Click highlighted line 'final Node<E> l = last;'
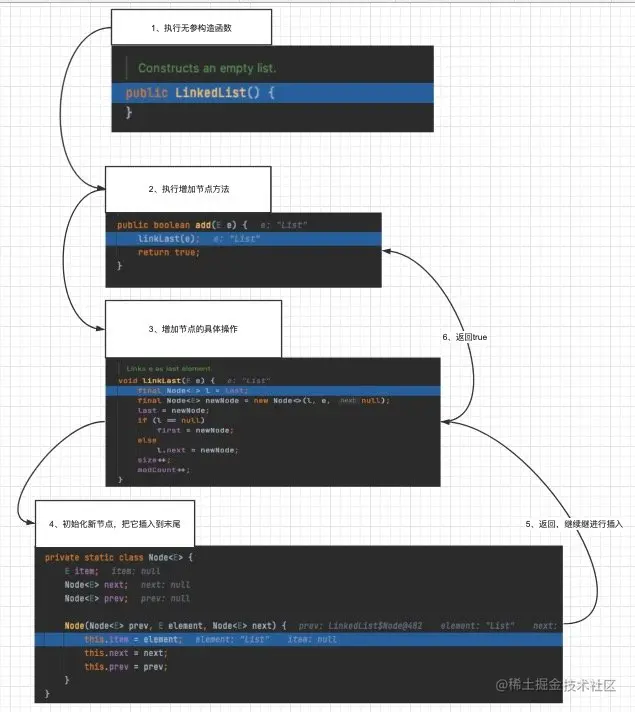This screenshot has width=635, height=712. point(273,391)
